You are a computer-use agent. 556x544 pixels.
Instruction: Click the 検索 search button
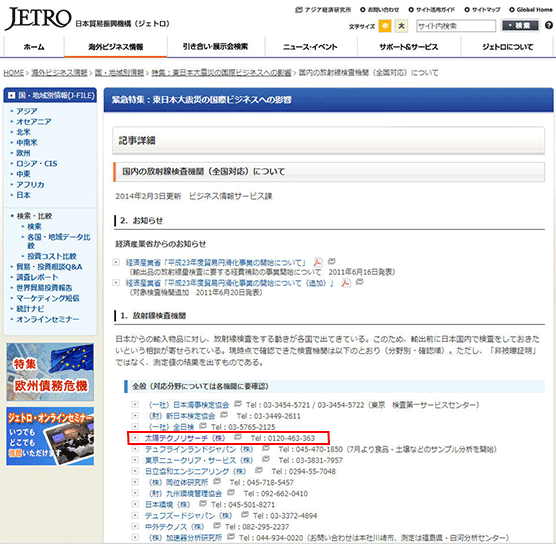[x=519, y=26]
